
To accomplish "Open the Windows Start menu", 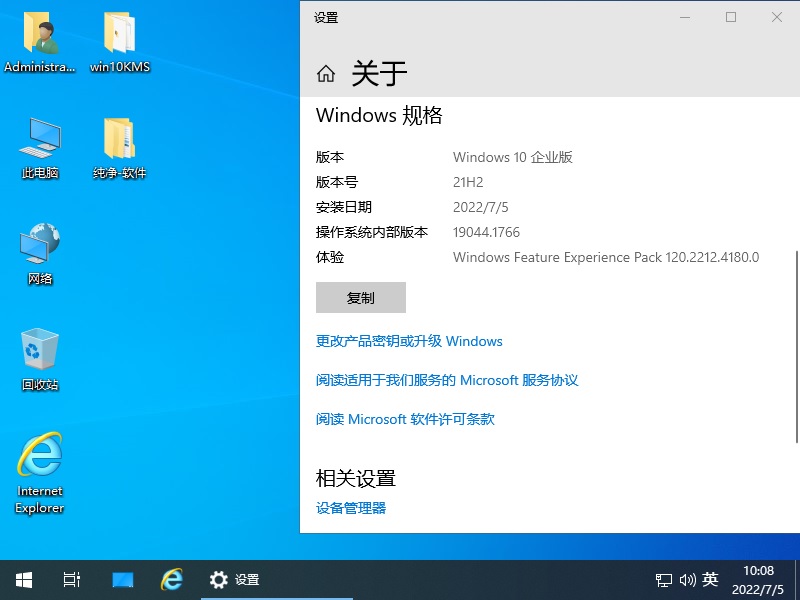I will click(x=22, y=580).
